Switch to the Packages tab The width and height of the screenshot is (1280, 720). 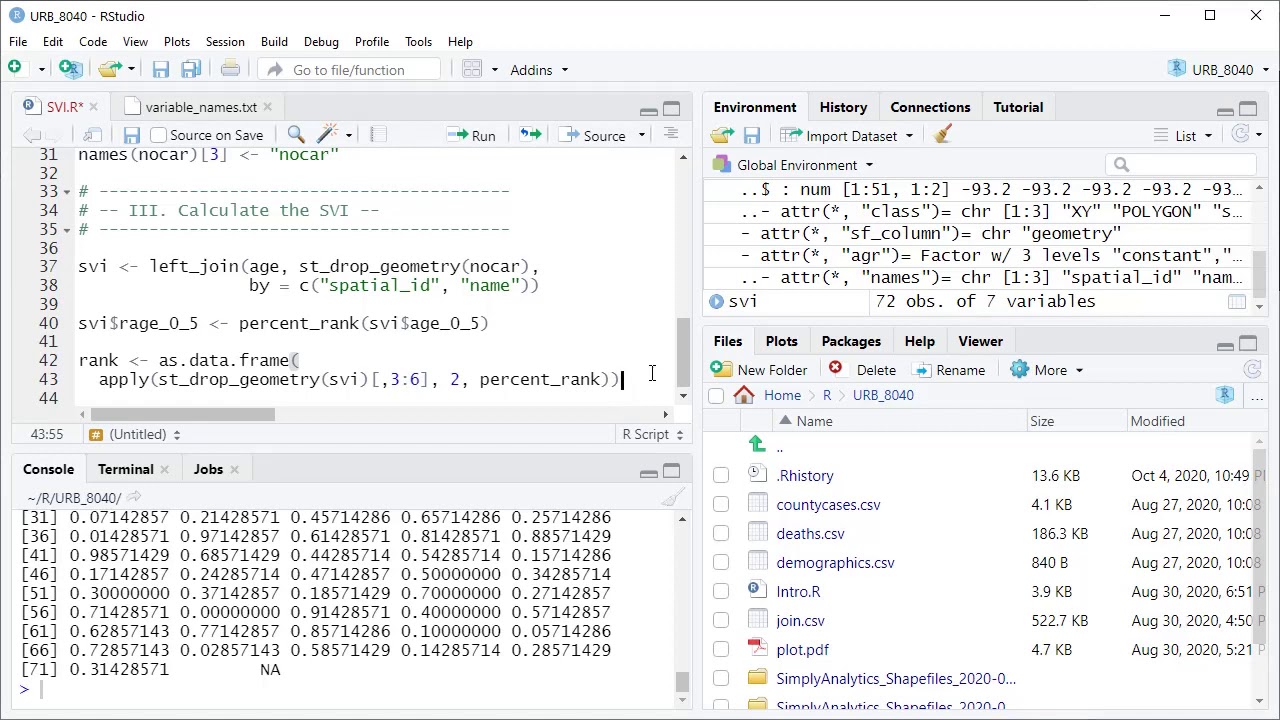point(851,341)
